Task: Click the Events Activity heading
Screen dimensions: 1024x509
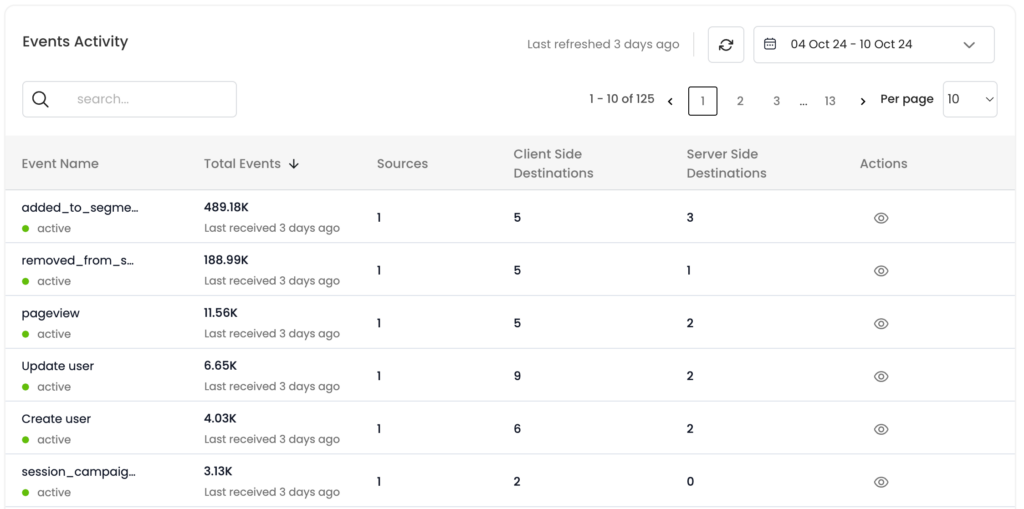Action: (75, 41)
